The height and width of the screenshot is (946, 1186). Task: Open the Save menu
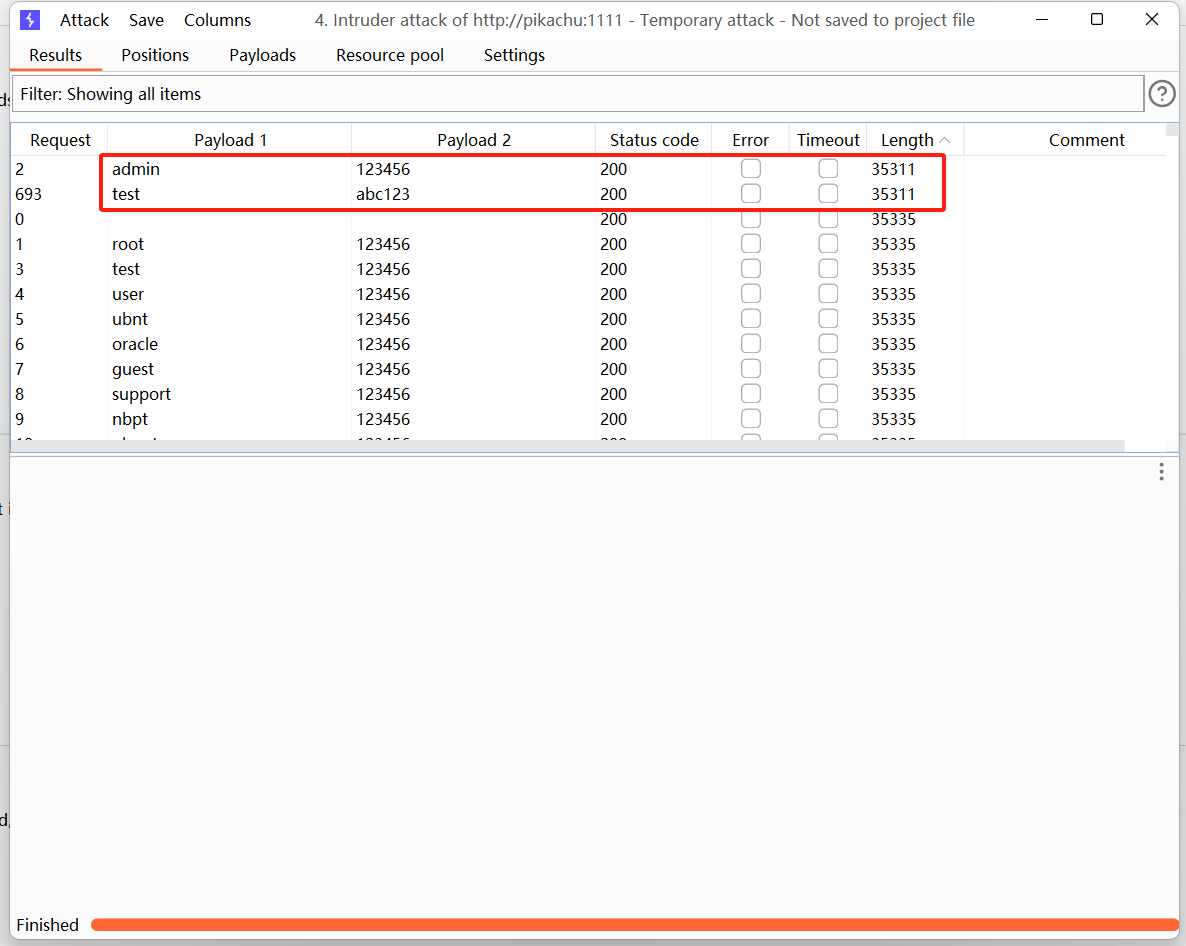146,20
